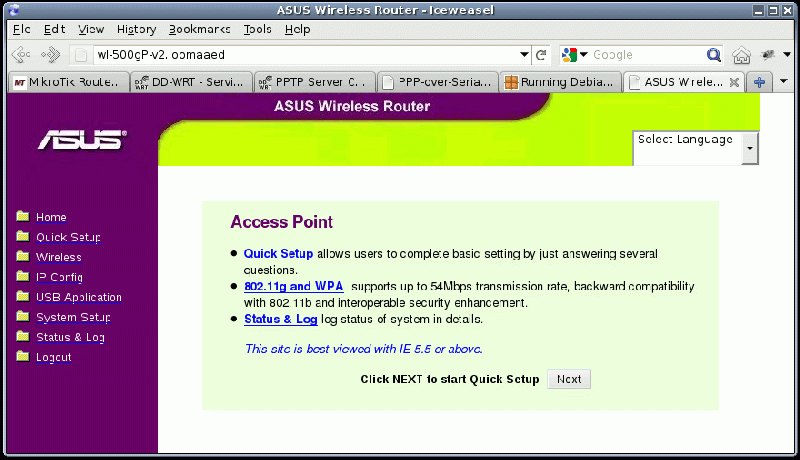
Task: Reload the page with the refresh icon
Action: coord(541,55)
